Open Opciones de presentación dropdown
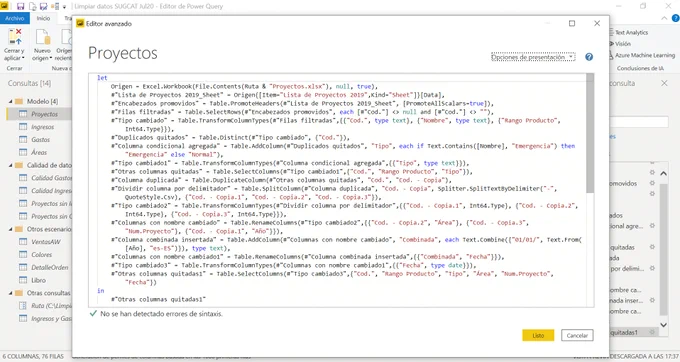 [533, 57]
